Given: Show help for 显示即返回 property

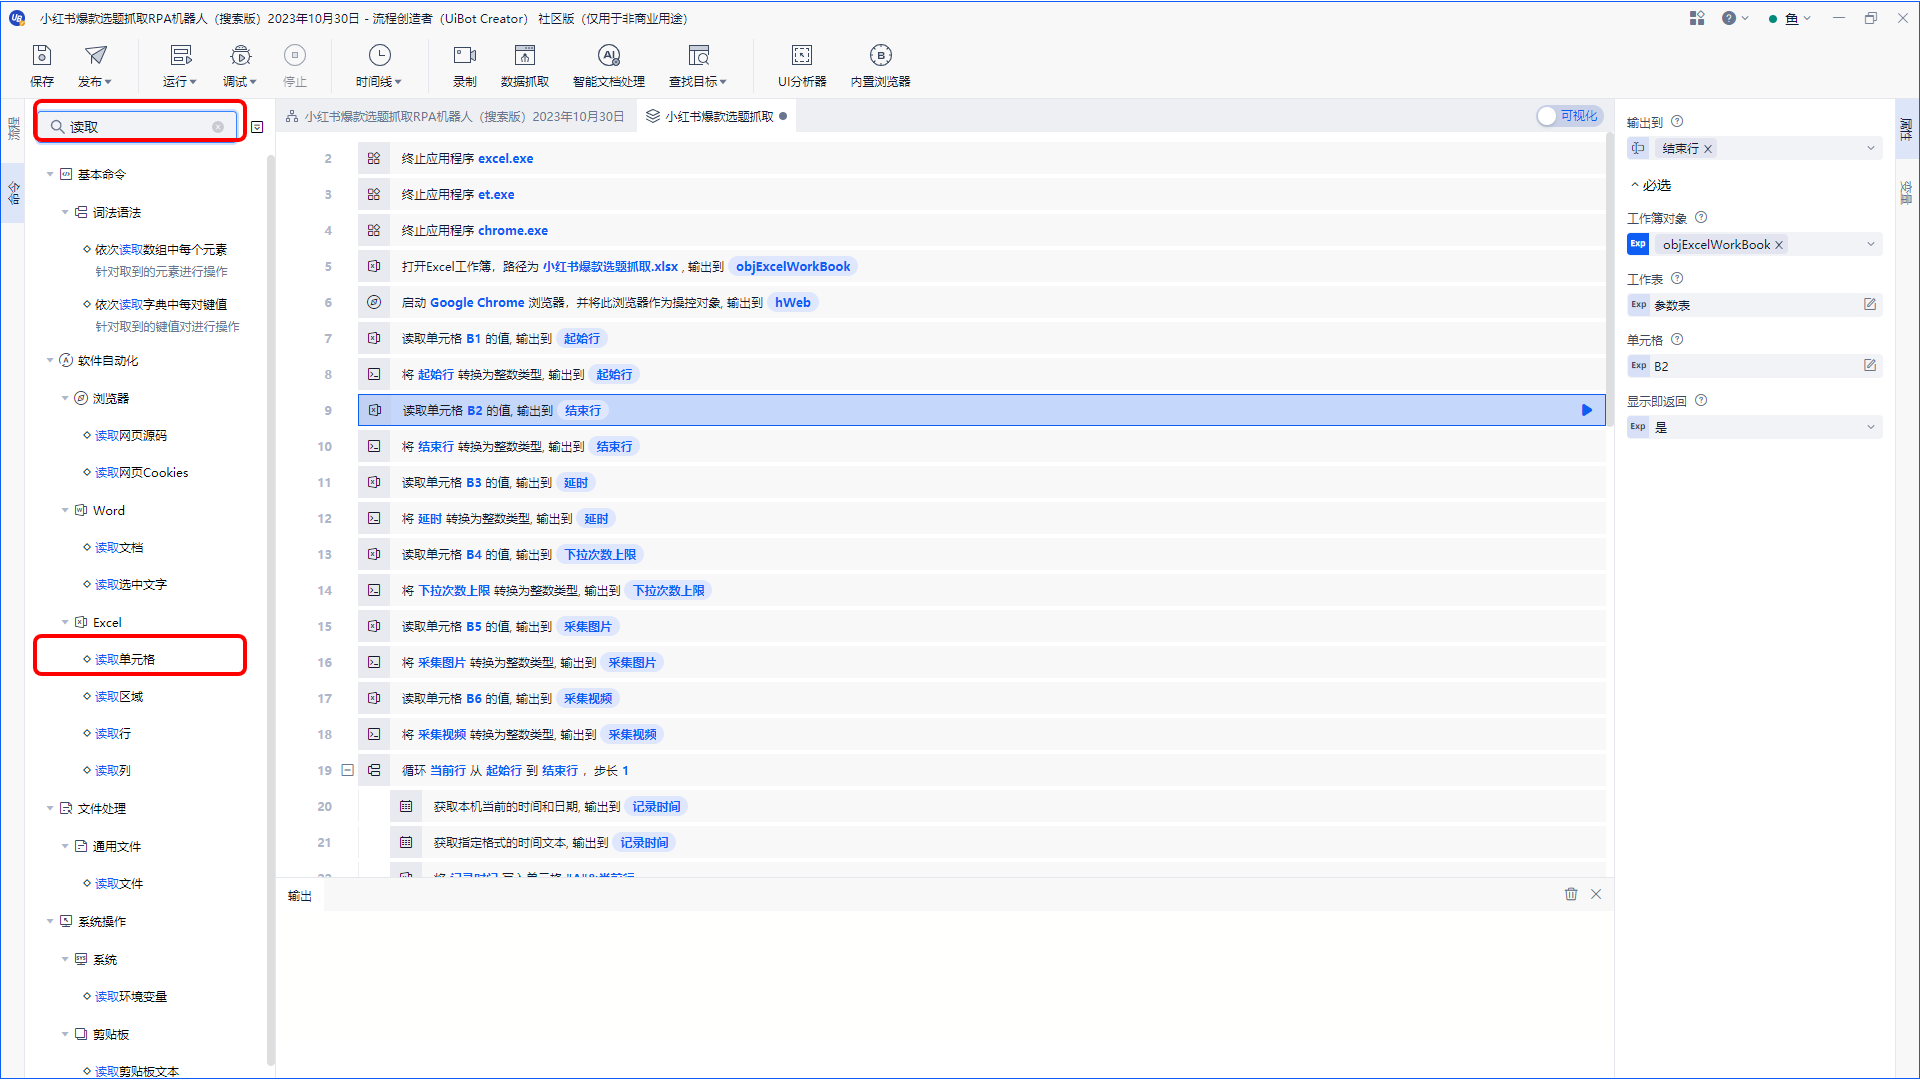Looking at the screenshot, I should tap(1701, 401).
